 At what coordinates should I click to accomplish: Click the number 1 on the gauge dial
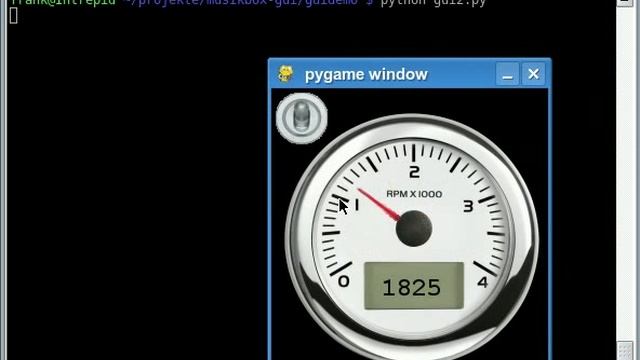[x=357, y=204]
